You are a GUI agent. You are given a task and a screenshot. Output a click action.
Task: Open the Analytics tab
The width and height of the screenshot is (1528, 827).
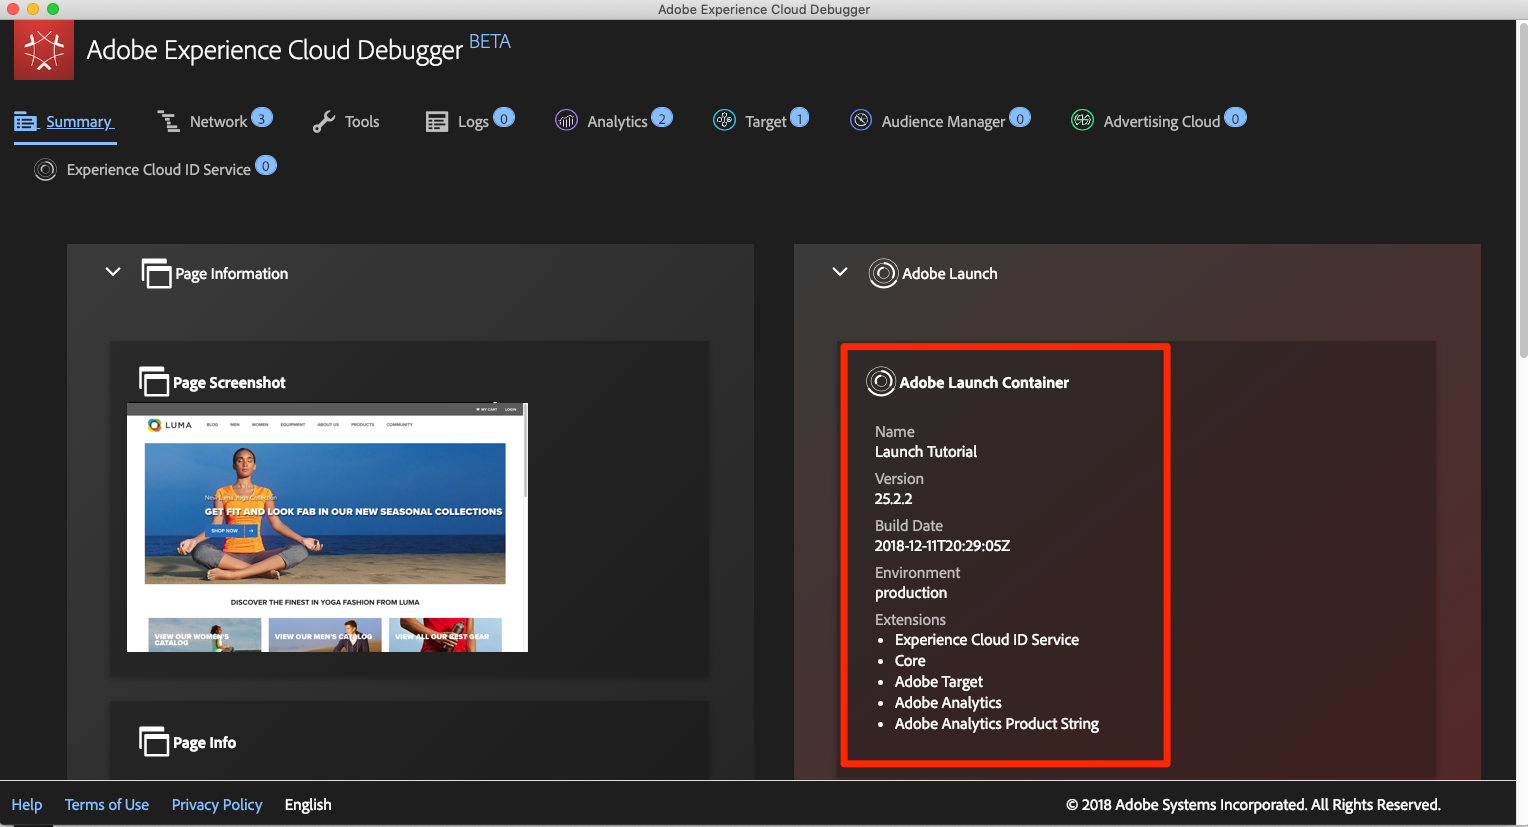coord(614,121)
